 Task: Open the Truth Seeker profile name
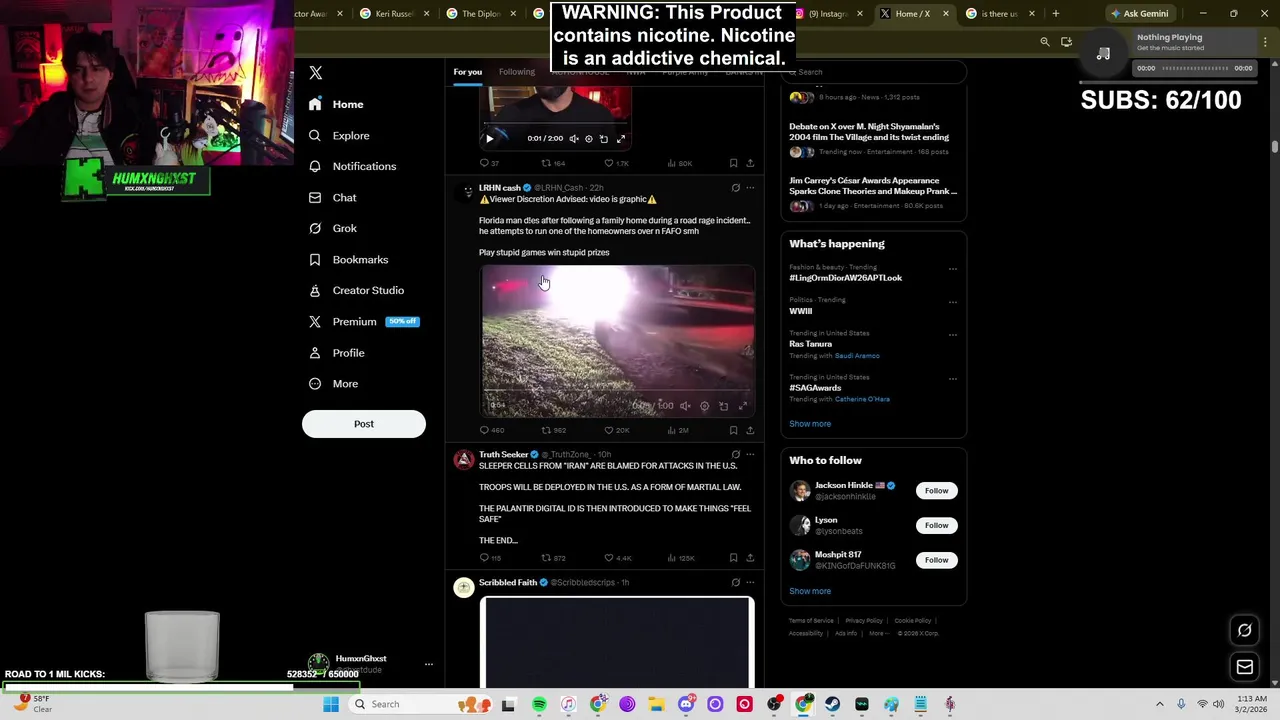[x=503, y=455]
